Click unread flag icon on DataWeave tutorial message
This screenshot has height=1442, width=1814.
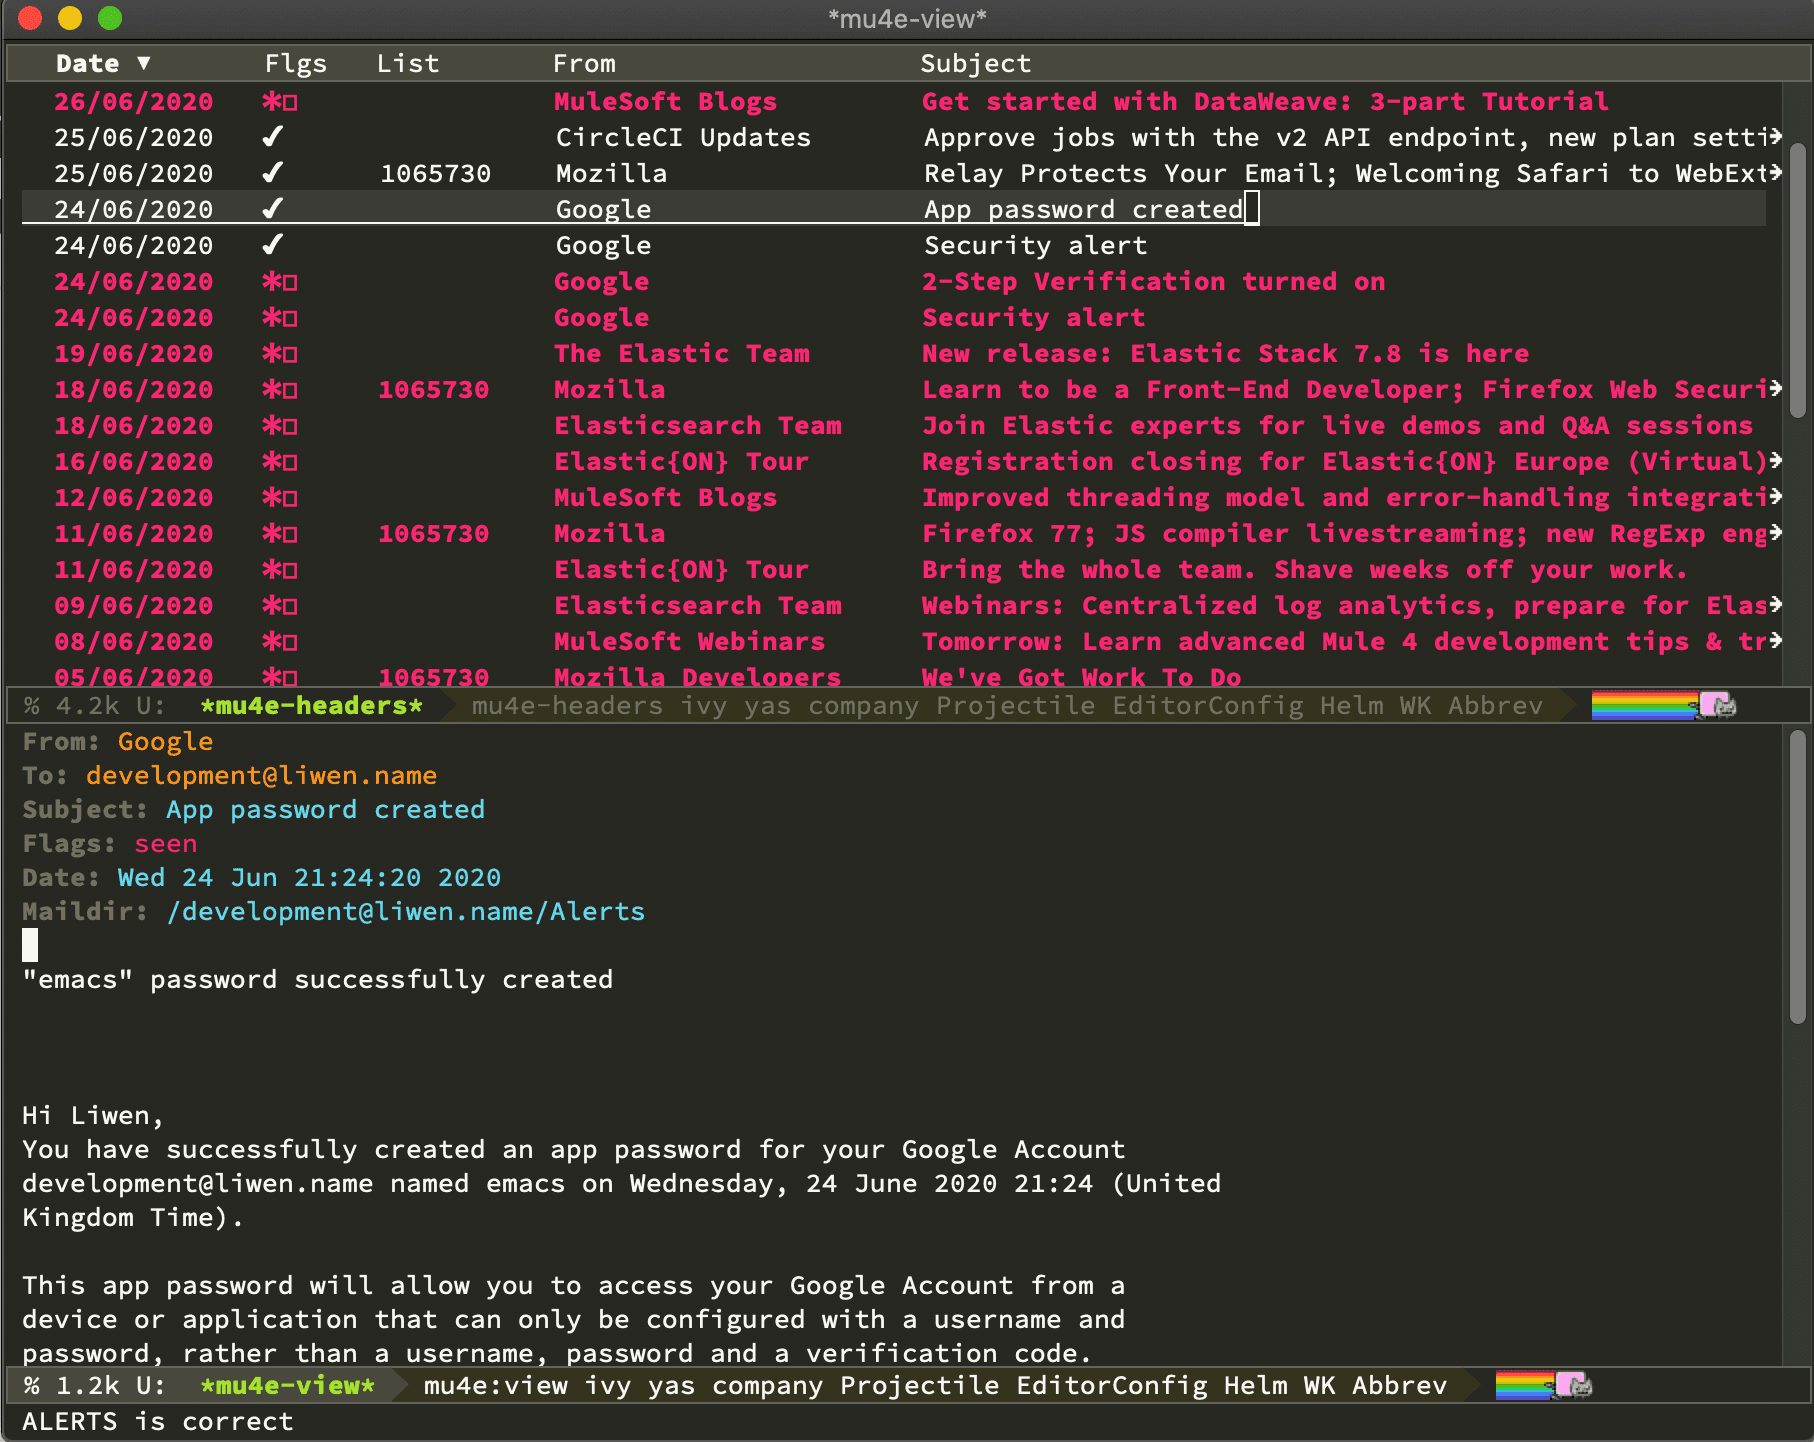279,102
